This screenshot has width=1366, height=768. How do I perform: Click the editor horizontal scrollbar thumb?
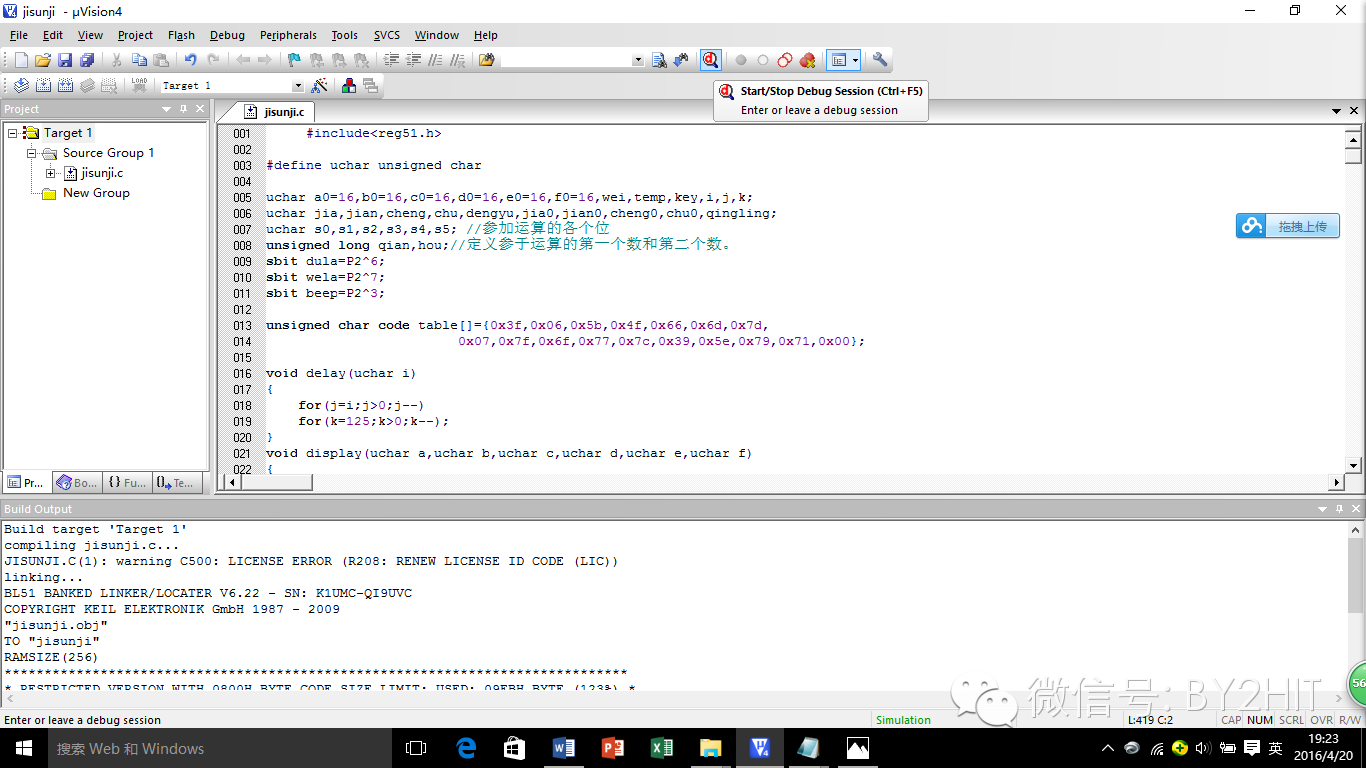276,482
